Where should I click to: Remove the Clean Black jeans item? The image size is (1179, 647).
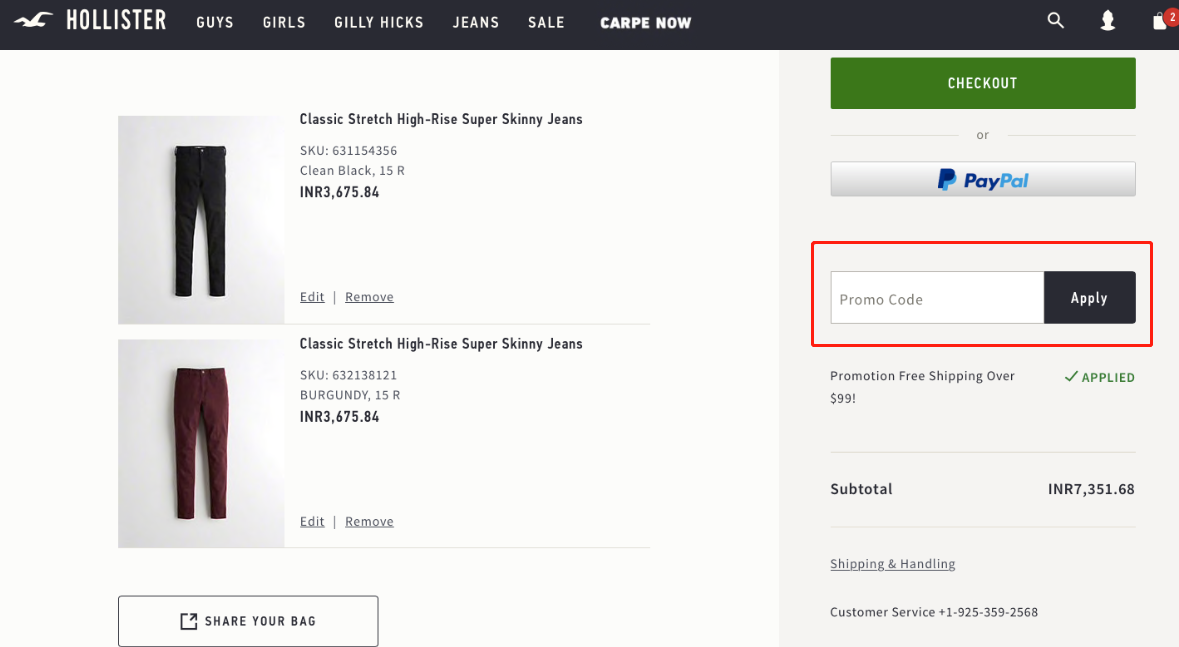[369, 296]
